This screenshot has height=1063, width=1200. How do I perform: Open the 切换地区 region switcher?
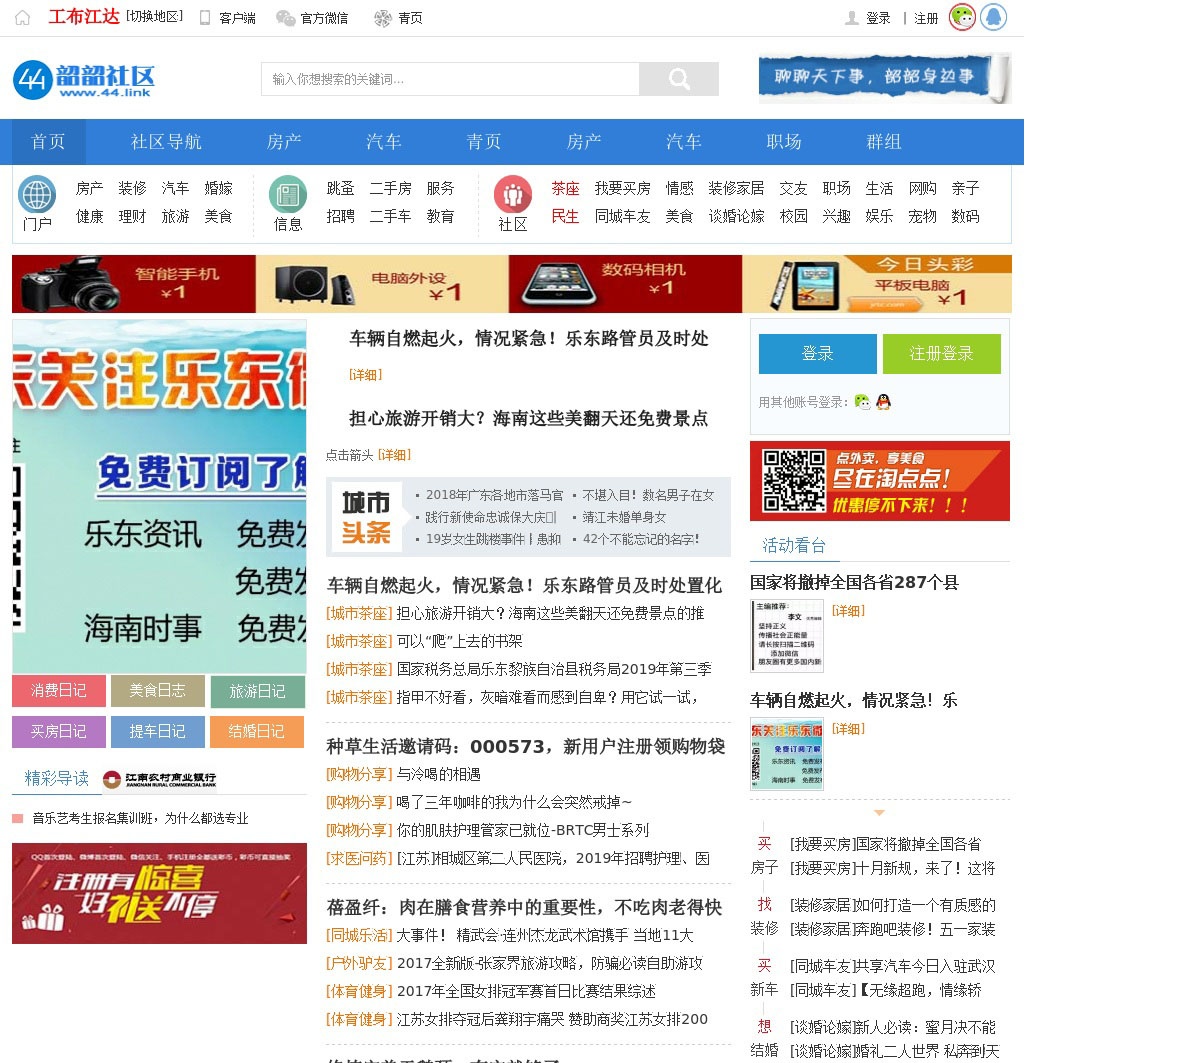click(155, 17)
